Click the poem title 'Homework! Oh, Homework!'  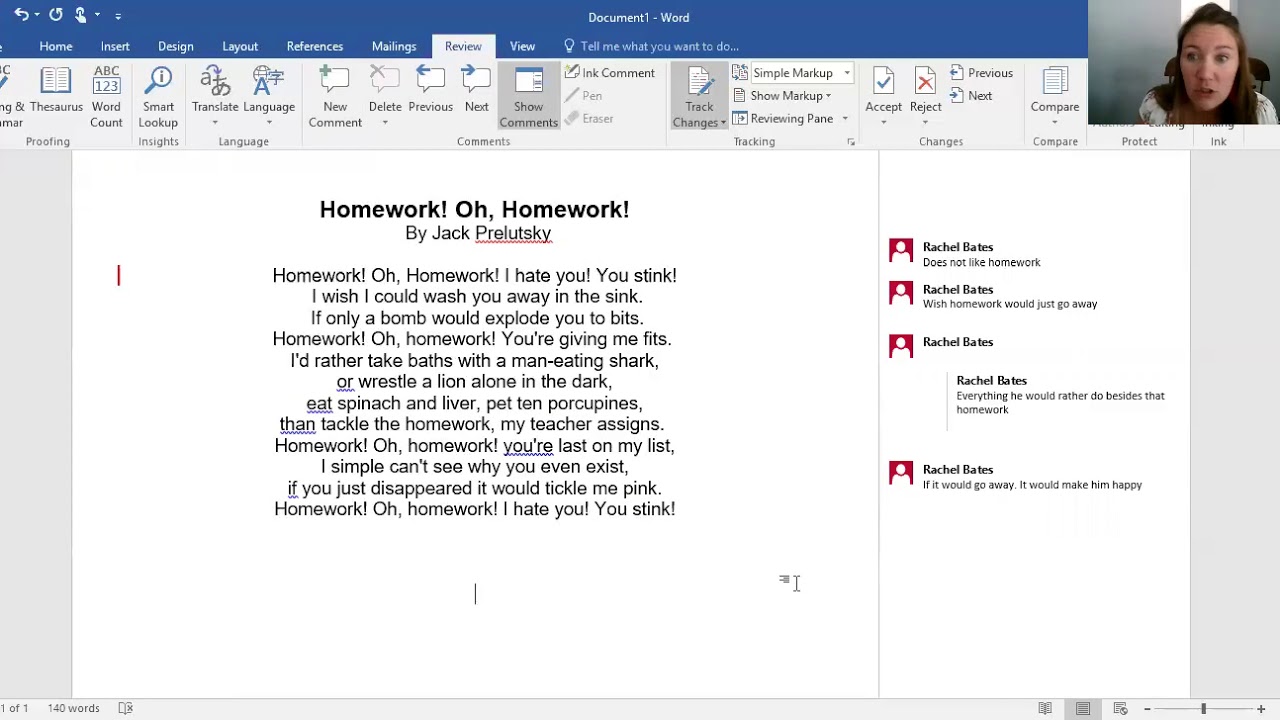[474, 209]
